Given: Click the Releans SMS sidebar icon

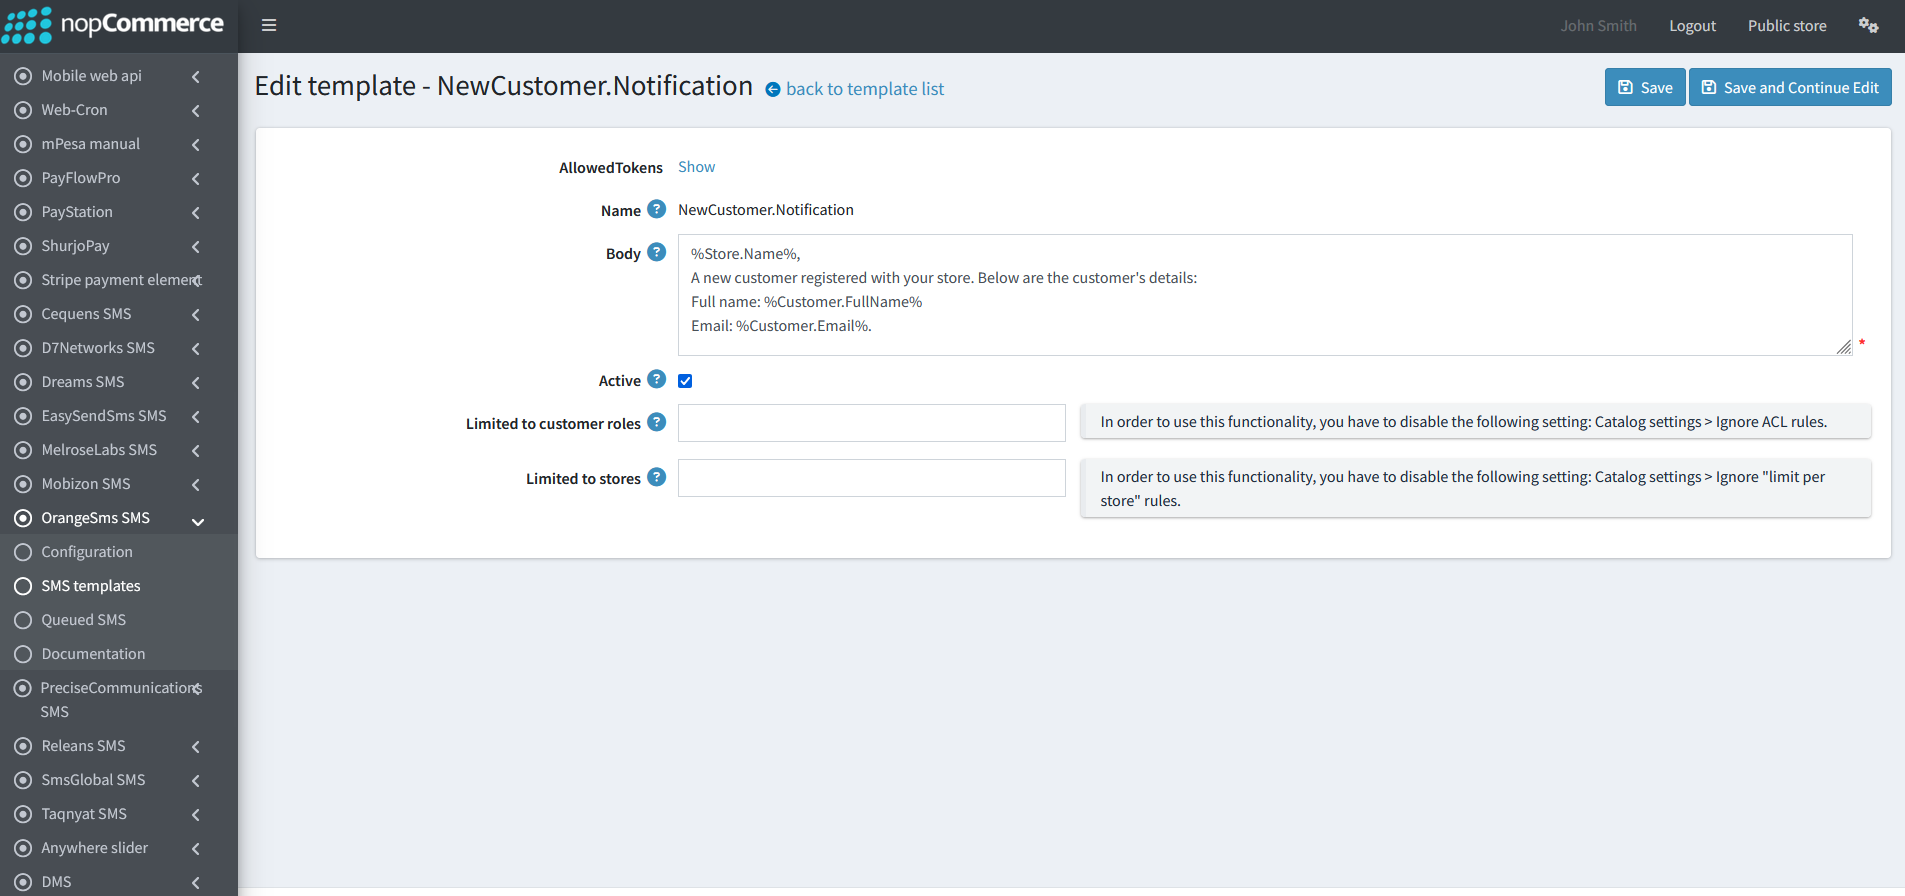Looking at the screenshot, I should pos(23,746).
